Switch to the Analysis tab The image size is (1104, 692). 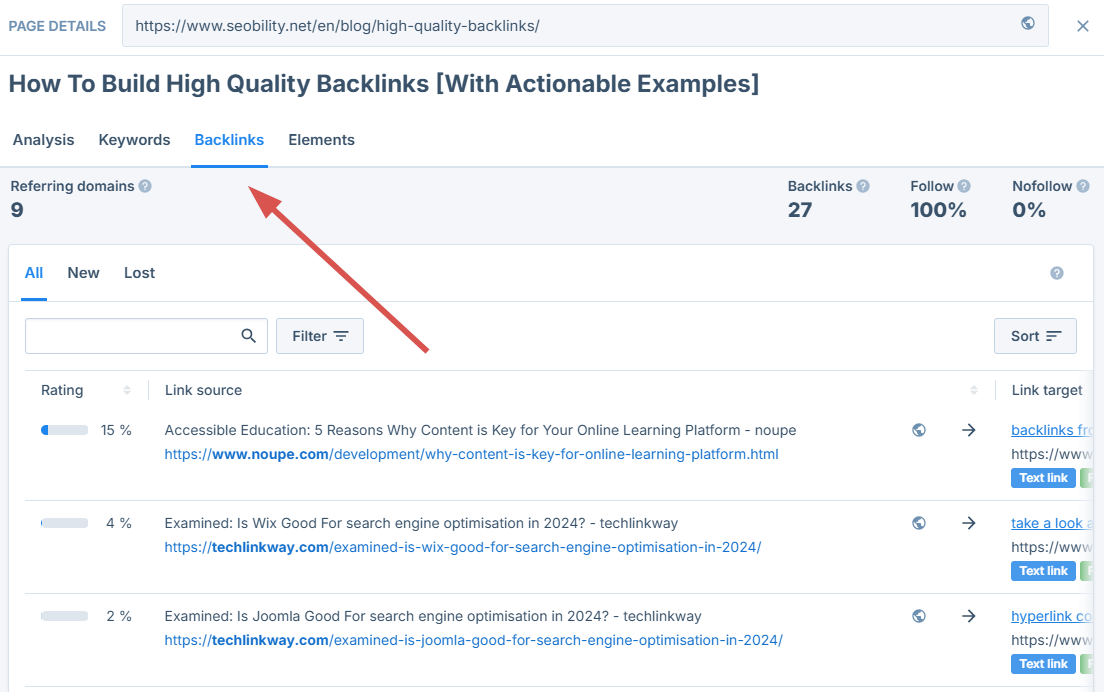pos(44,140)
